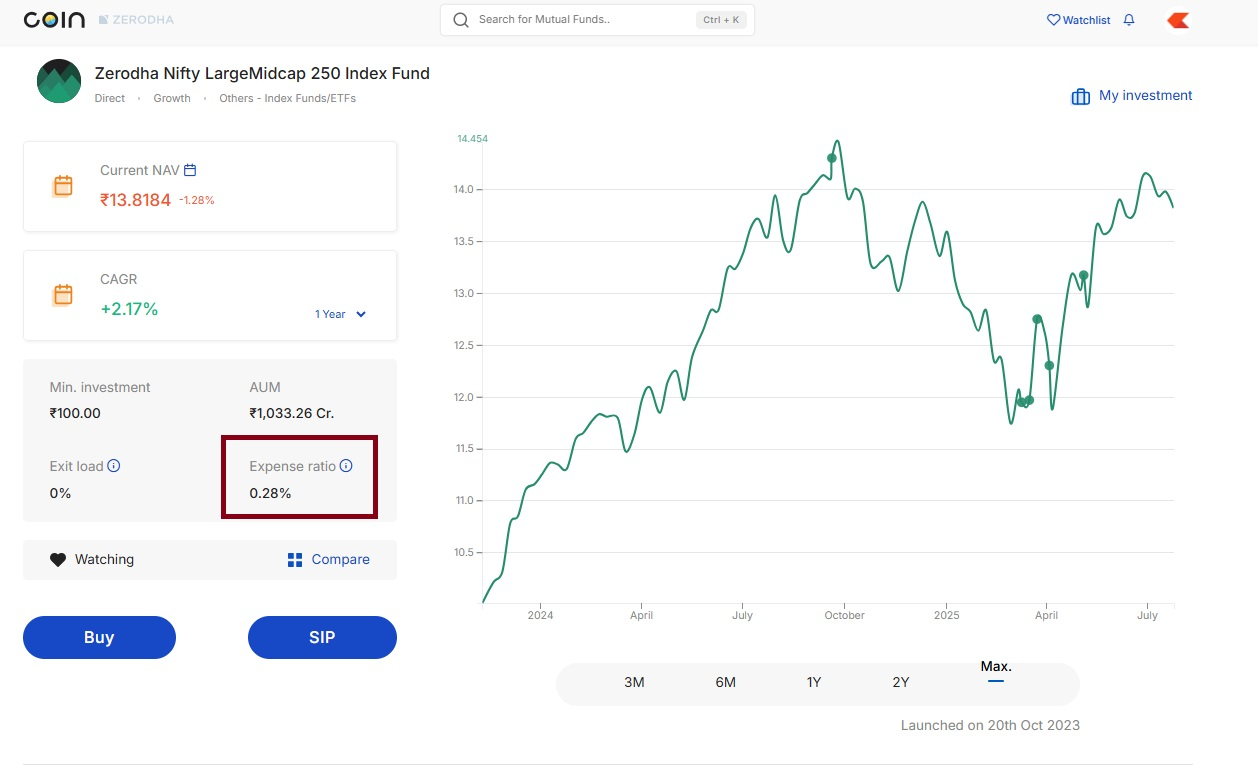1258x765 pixels.
Task: Select the 6M chart range
Action: [725, 682]
